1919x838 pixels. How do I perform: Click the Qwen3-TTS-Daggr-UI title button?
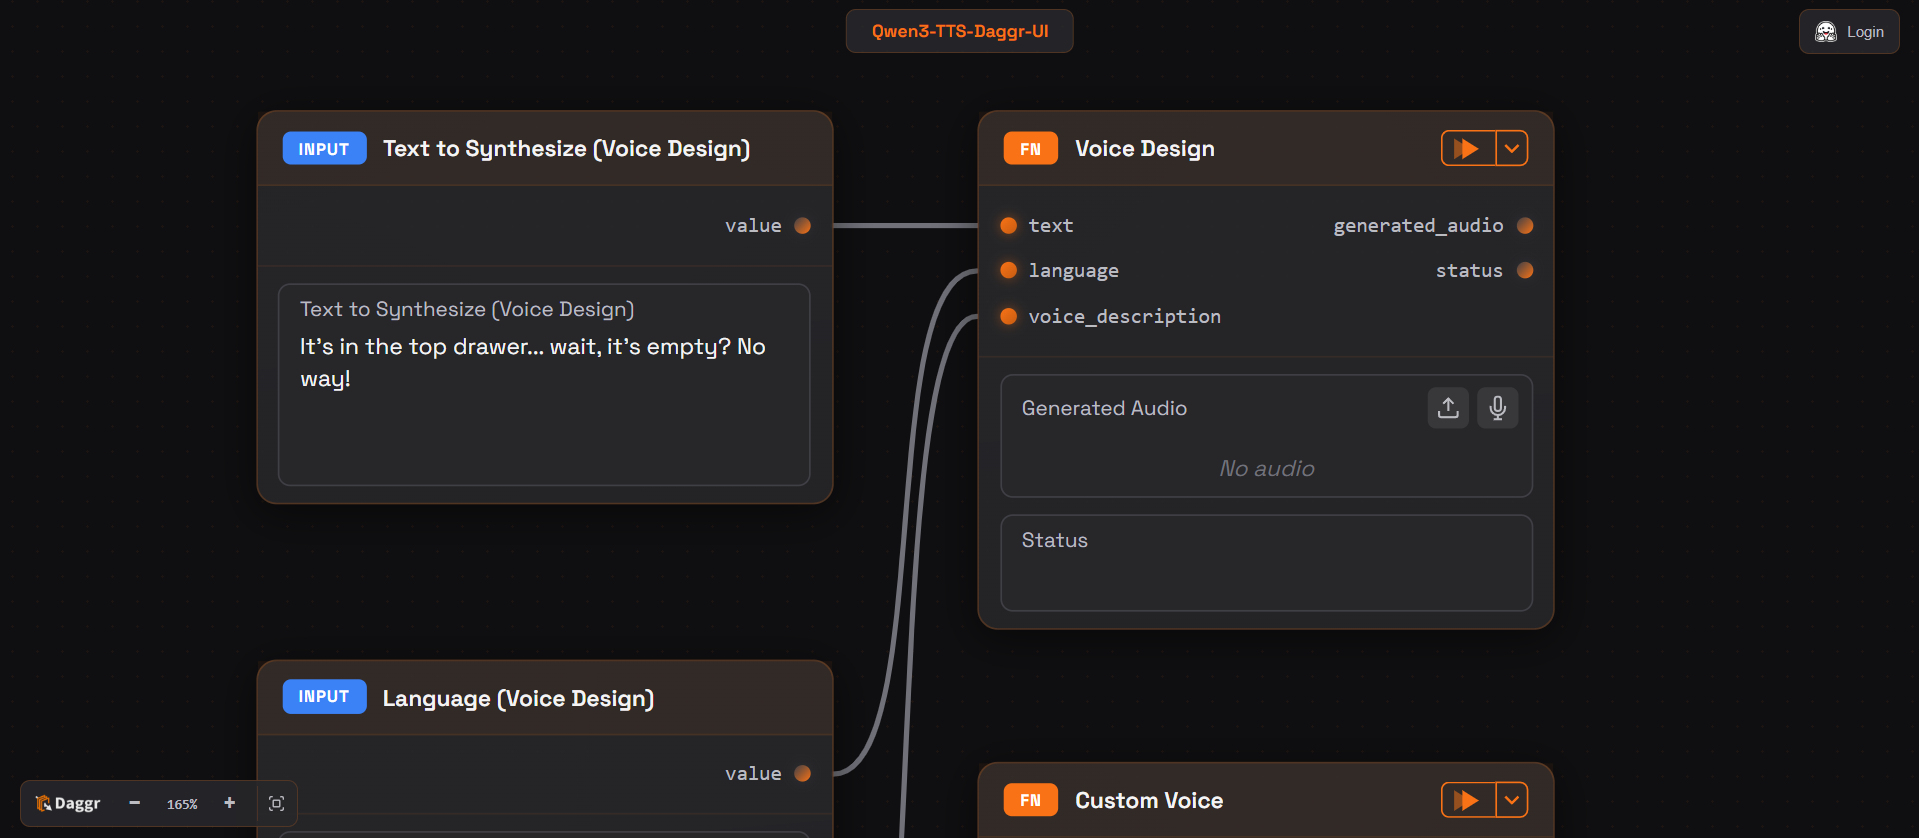(x=959, y=31)
